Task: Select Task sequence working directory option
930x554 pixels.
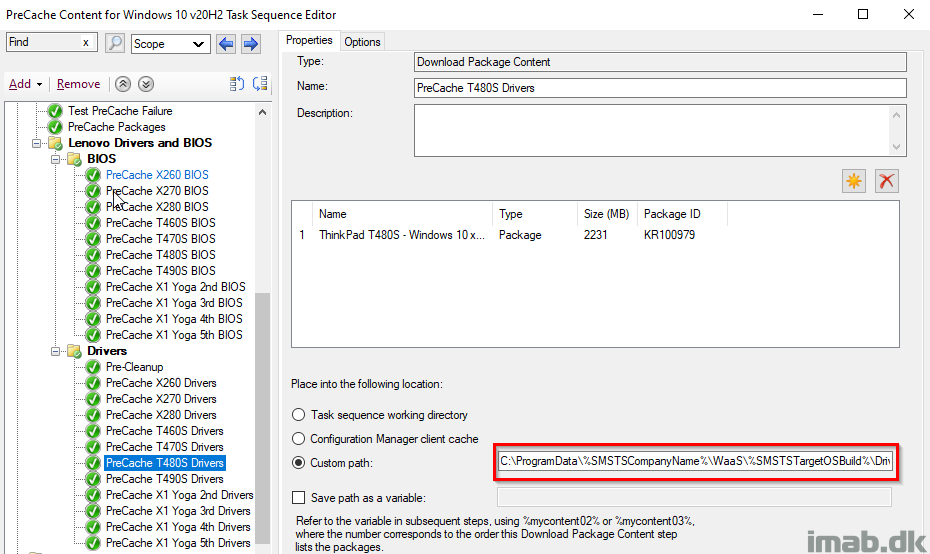Action: coord(298,415)
